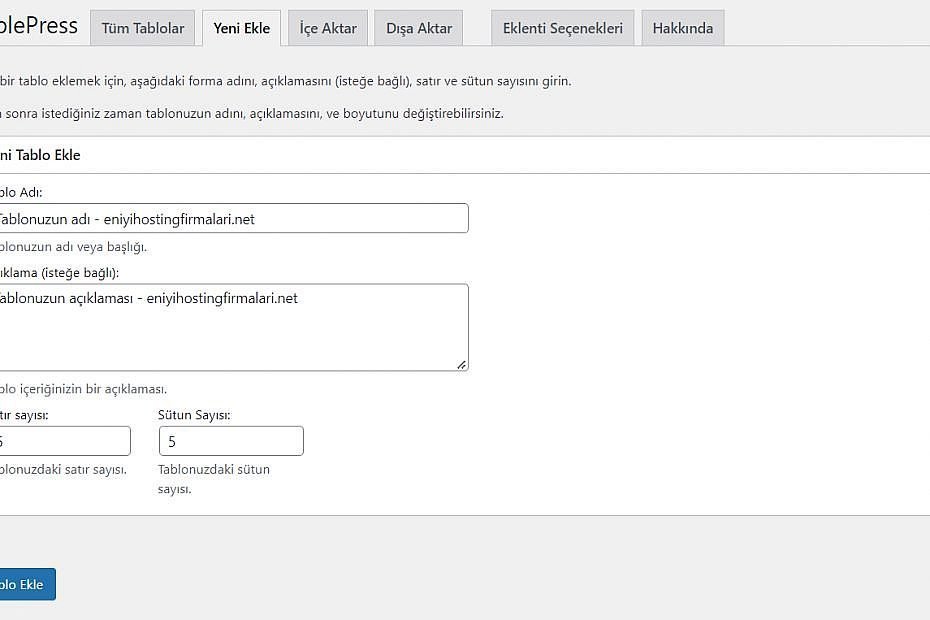Image resolution: width=930 pixels, height=620 pixels.
Task: Collapse the Yeni Tablo Ekle panel header
Action: 40,155
